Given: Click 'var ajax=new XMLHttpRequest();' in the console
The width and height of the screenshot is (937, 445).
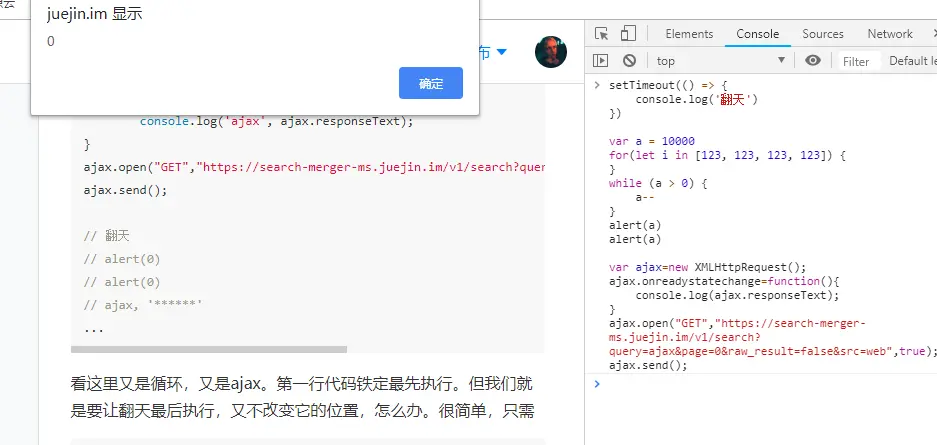Looking at the screenshot, I should tap(708, 267).
